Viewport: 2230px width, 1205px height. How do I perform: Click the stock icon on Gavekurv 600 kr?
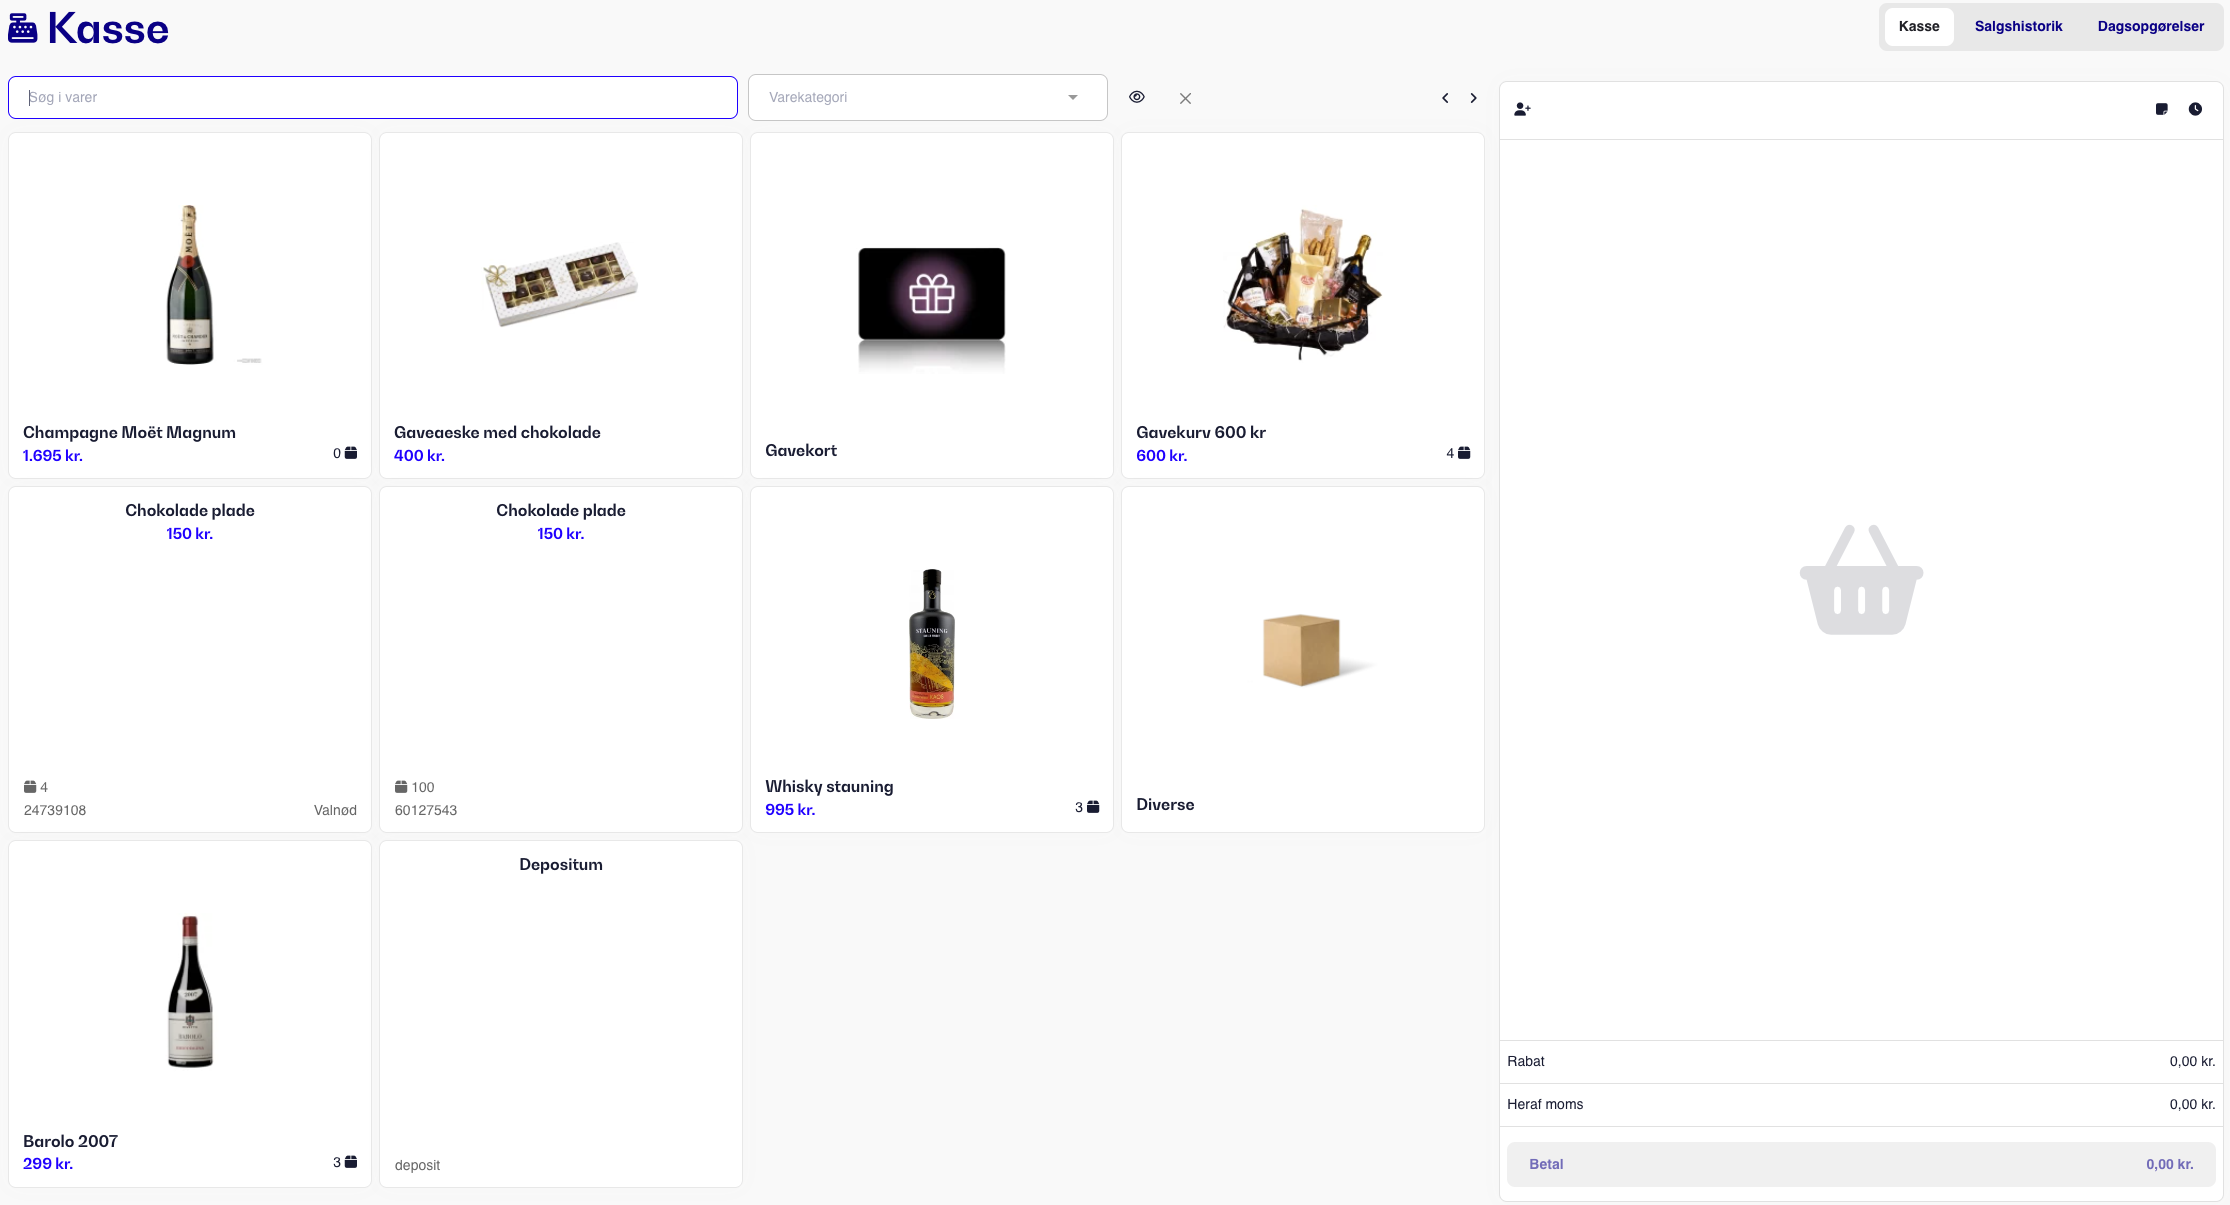click(1464, 453)
